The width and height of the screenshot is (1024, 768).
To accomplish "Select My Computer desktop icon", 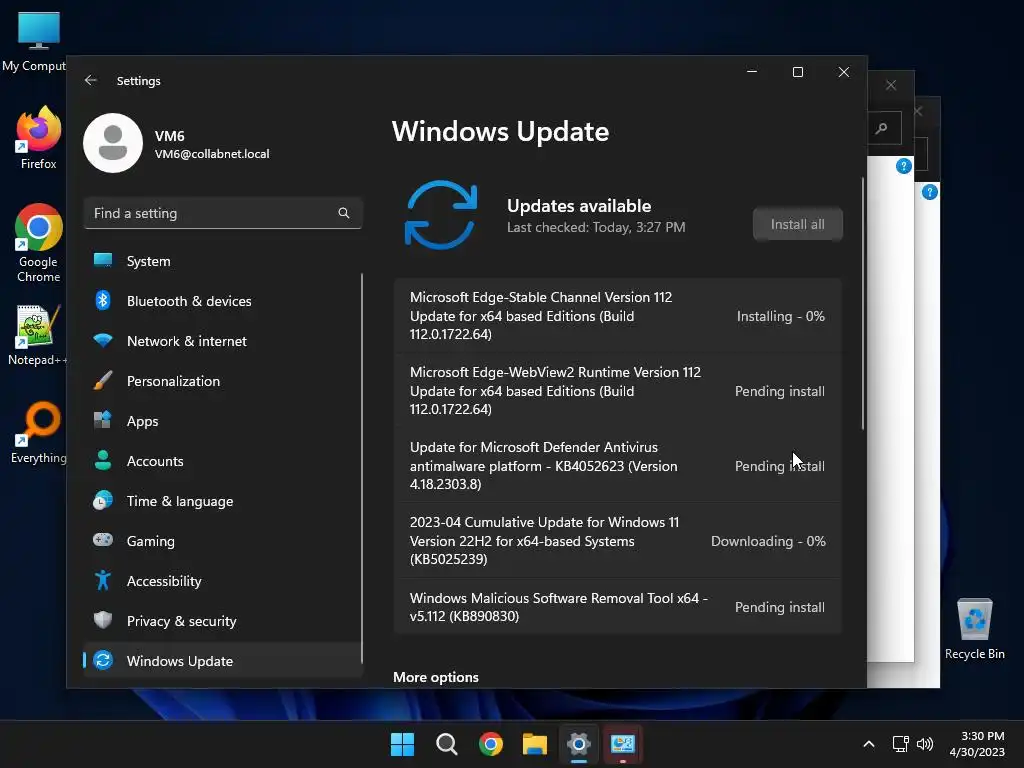I will (x=34, y=41).
